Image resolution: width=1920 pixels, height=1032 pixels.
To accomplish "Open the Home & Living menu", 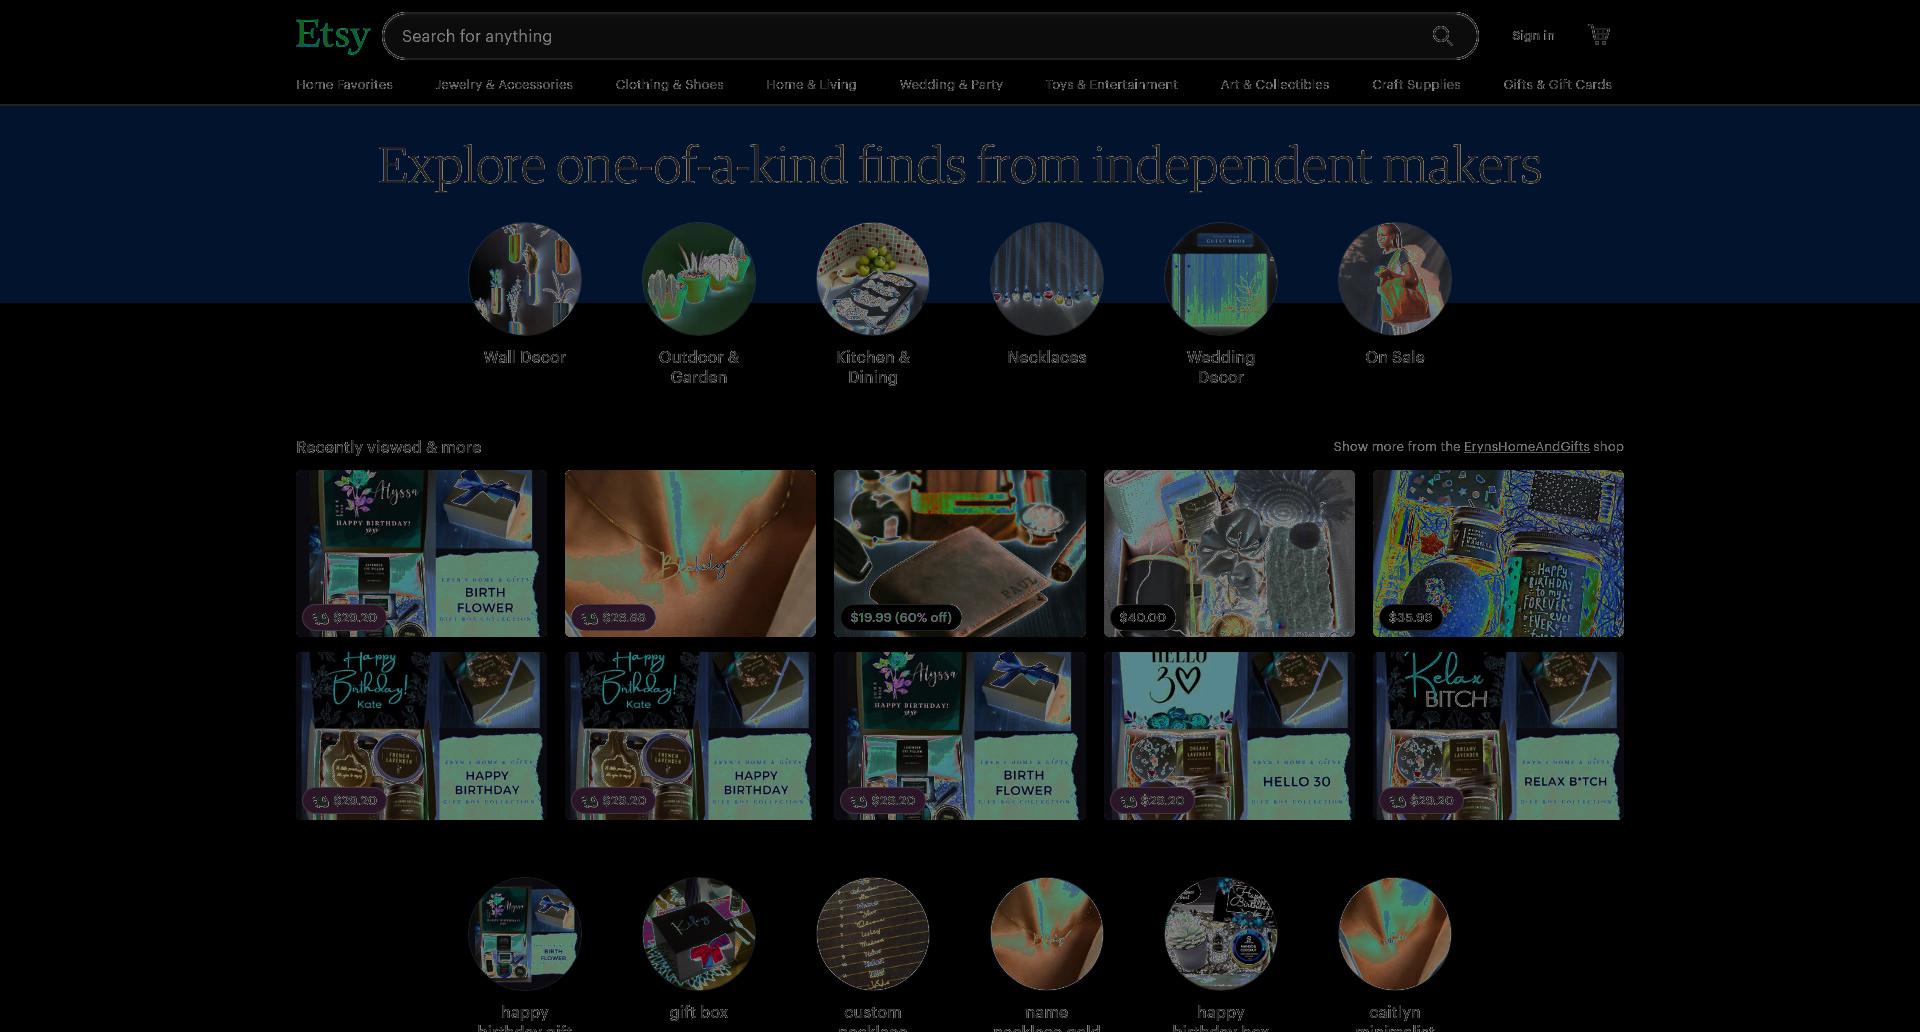I will pyautogui.click(x=811, y=85).
